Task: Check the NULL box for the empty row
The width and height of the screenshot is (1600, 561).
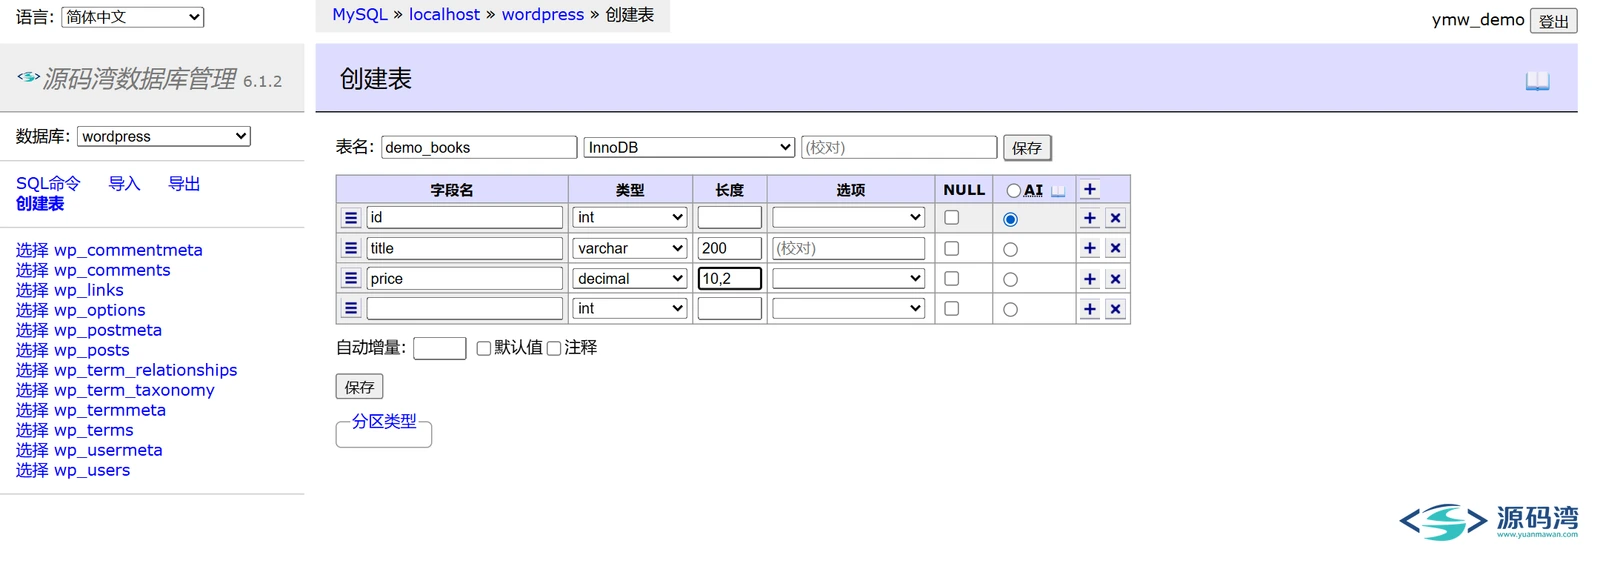Action: [x=951, y=308]
